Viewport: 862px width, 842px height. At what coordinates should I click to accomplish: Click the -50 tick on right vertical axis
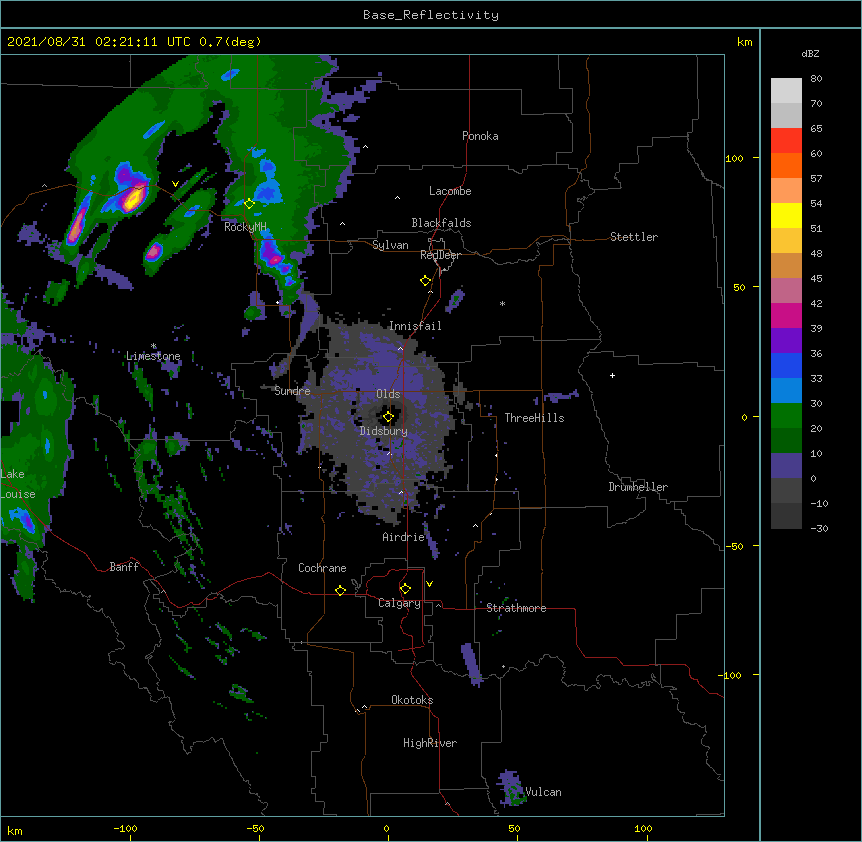[734, 546]
